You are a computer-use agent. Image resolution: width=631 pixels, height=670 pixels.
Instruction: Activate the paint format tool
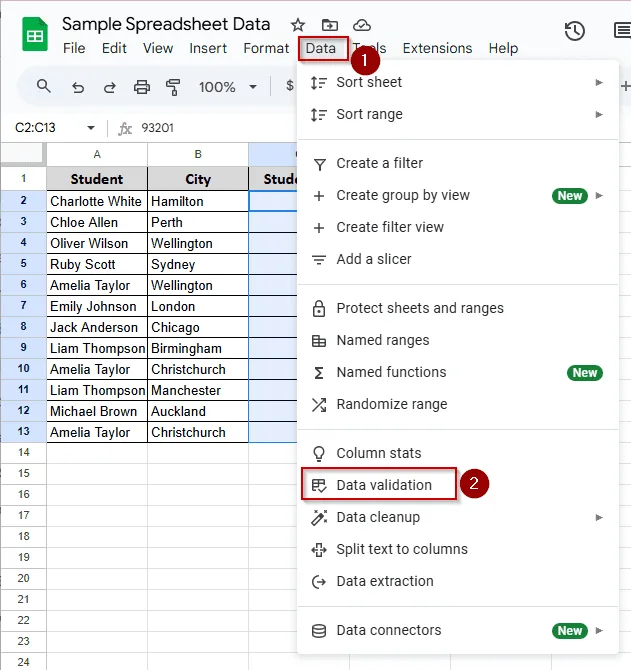point(173,87)
